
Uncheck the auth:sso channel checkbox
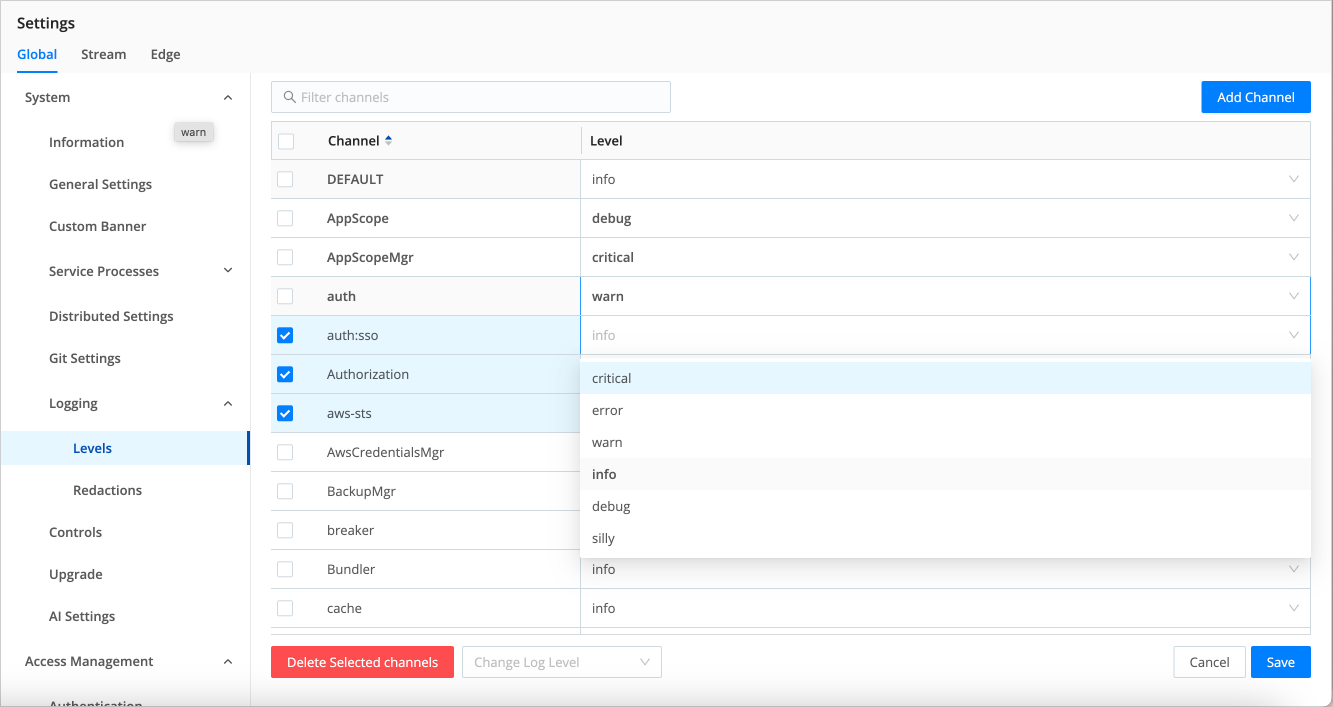[286, 335]
